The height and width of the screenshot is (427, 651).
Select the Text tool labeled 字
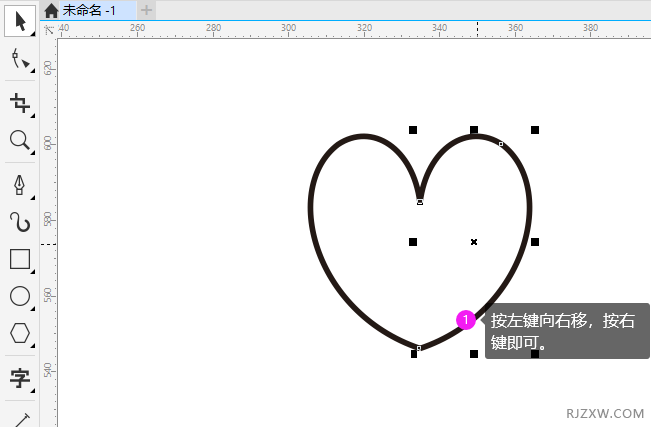(20, 378)
